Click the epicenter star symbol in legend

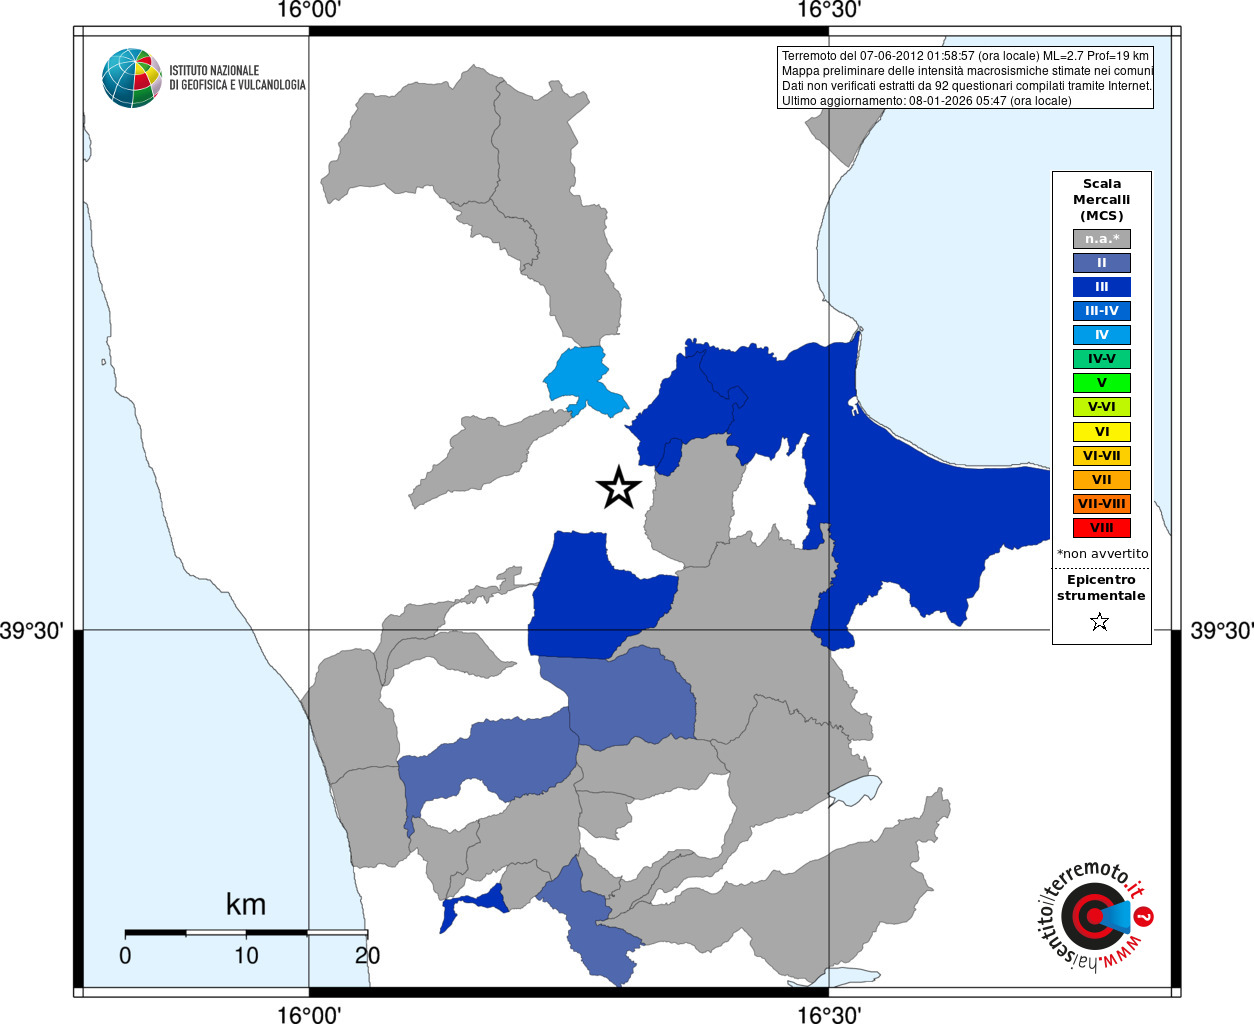pyautogui.click(x=1100, y=622)
